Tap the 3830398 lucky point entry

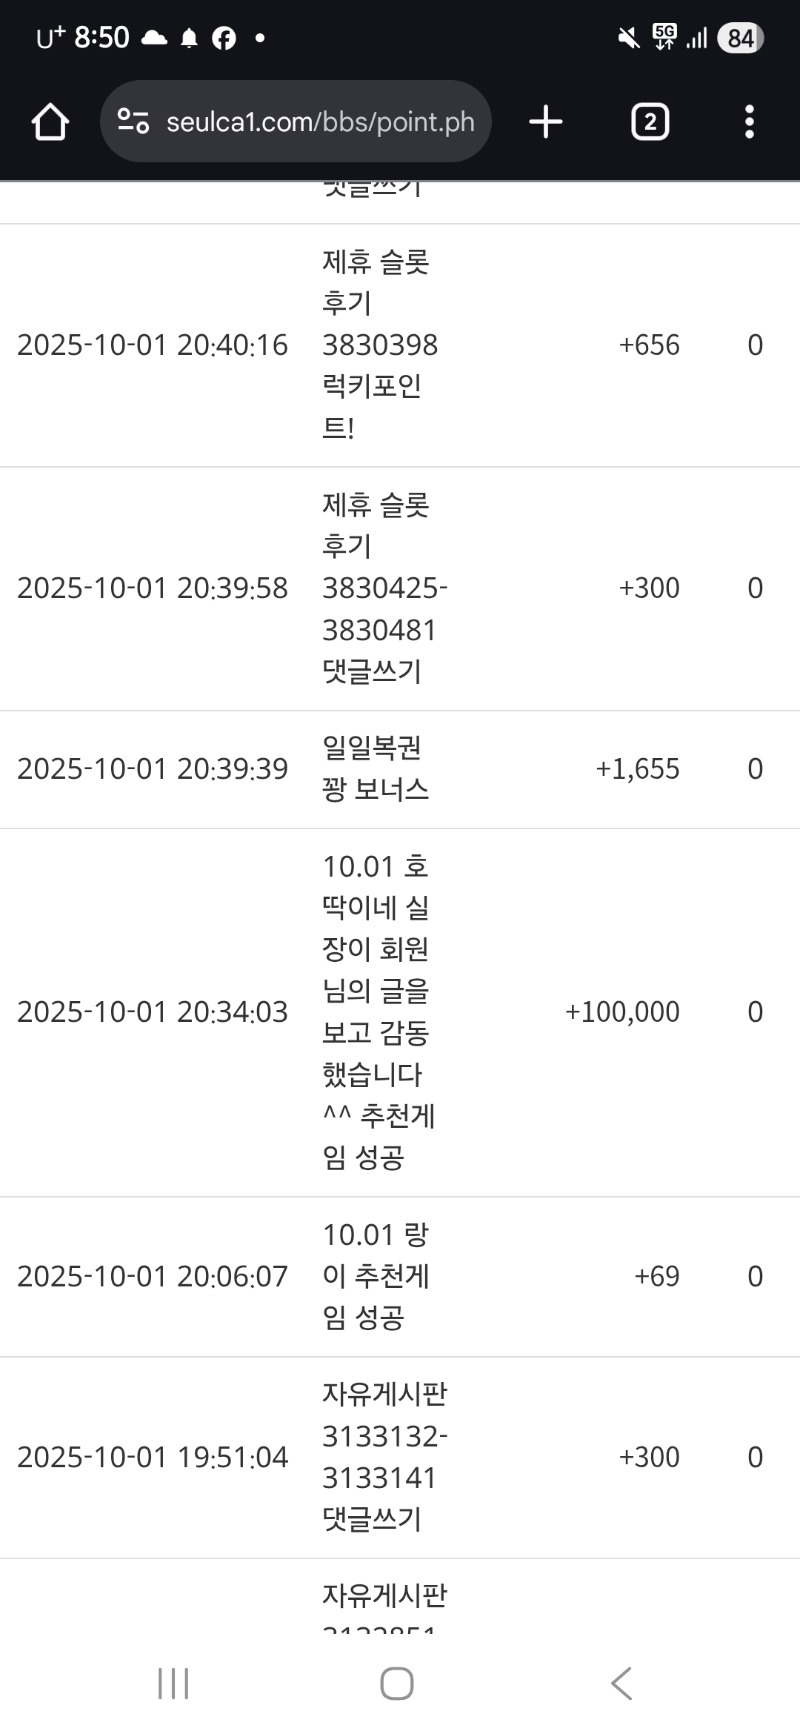click(380, 345)
